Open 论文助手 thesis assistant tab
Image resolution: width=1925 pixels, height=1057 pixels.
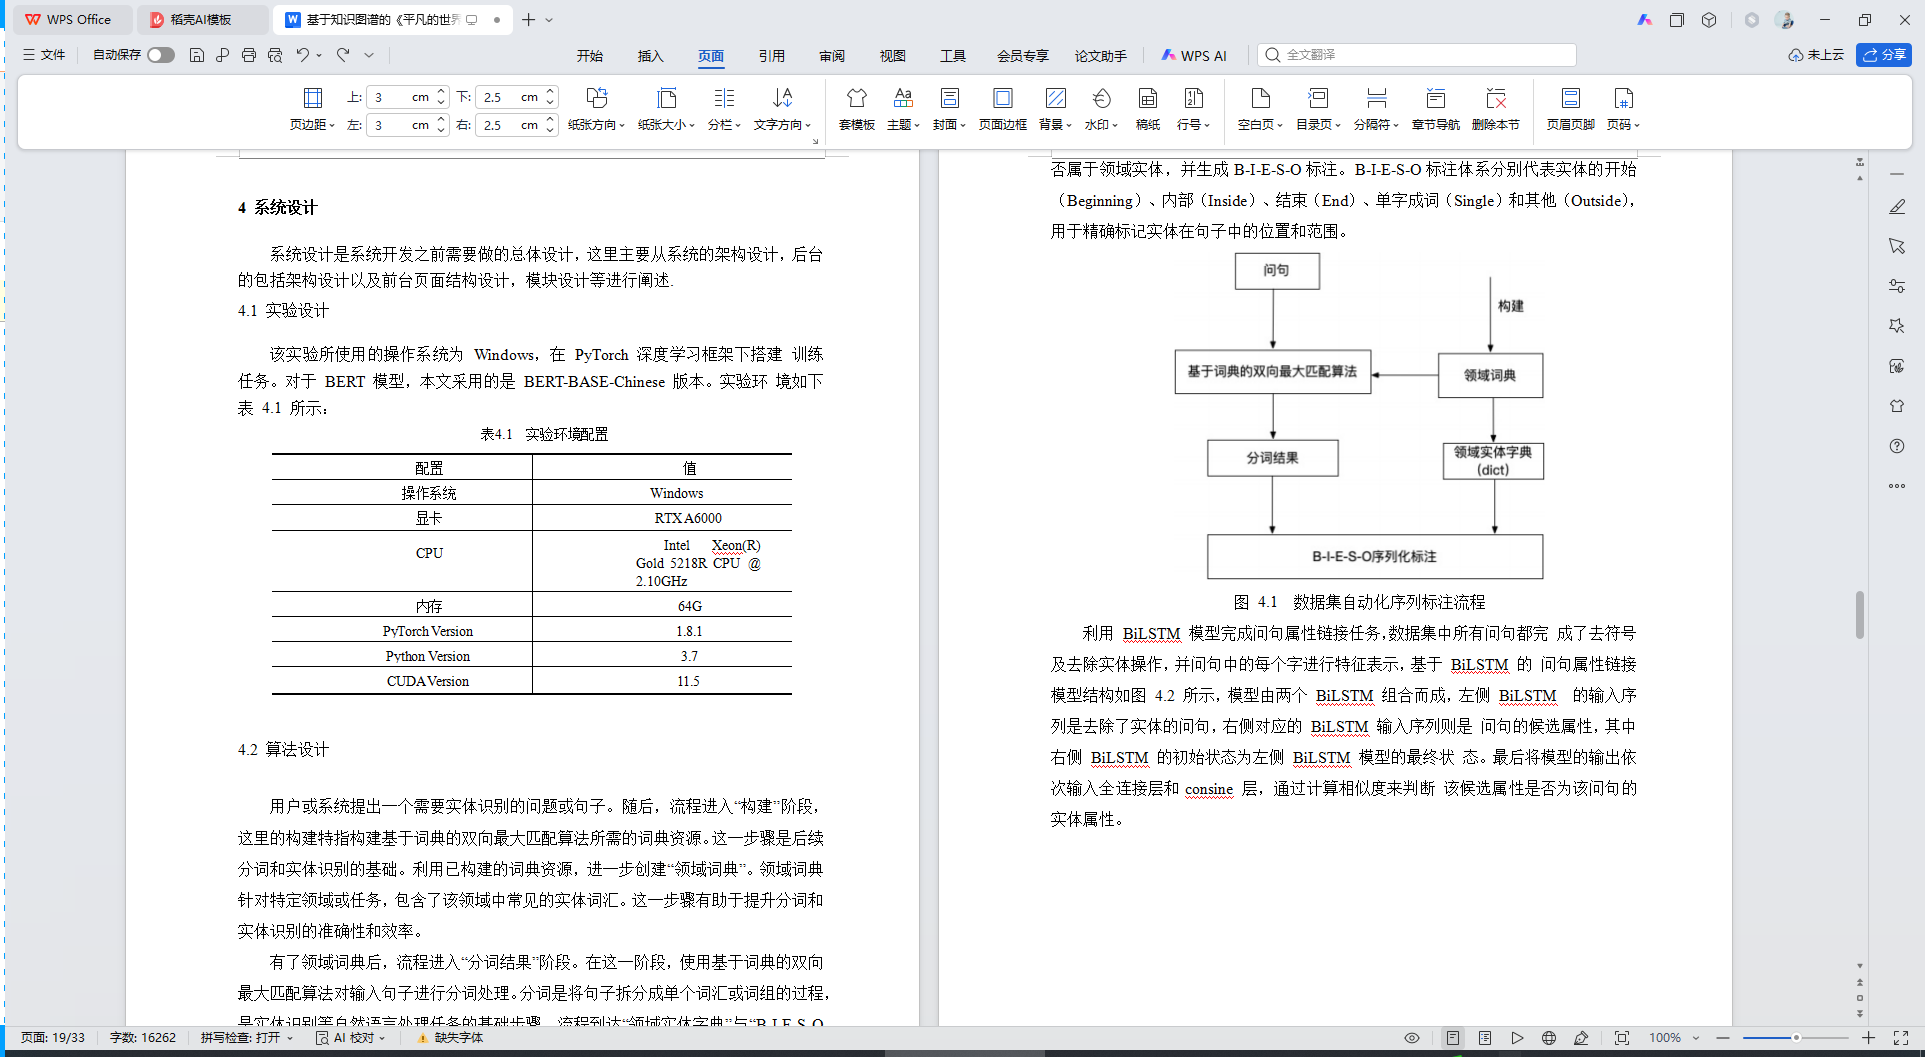pos(1100,56)
